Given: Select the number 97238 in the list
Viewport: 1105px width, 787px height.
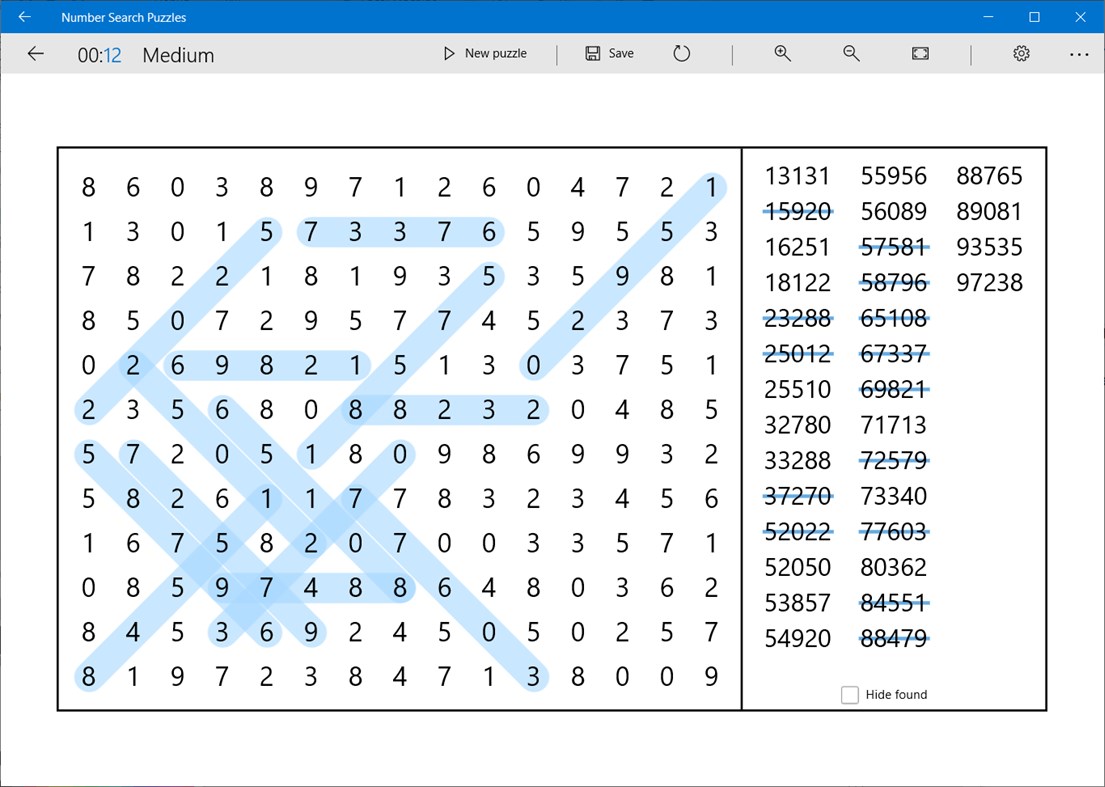Looking at the screenshot, I should (x=989, y=283).
